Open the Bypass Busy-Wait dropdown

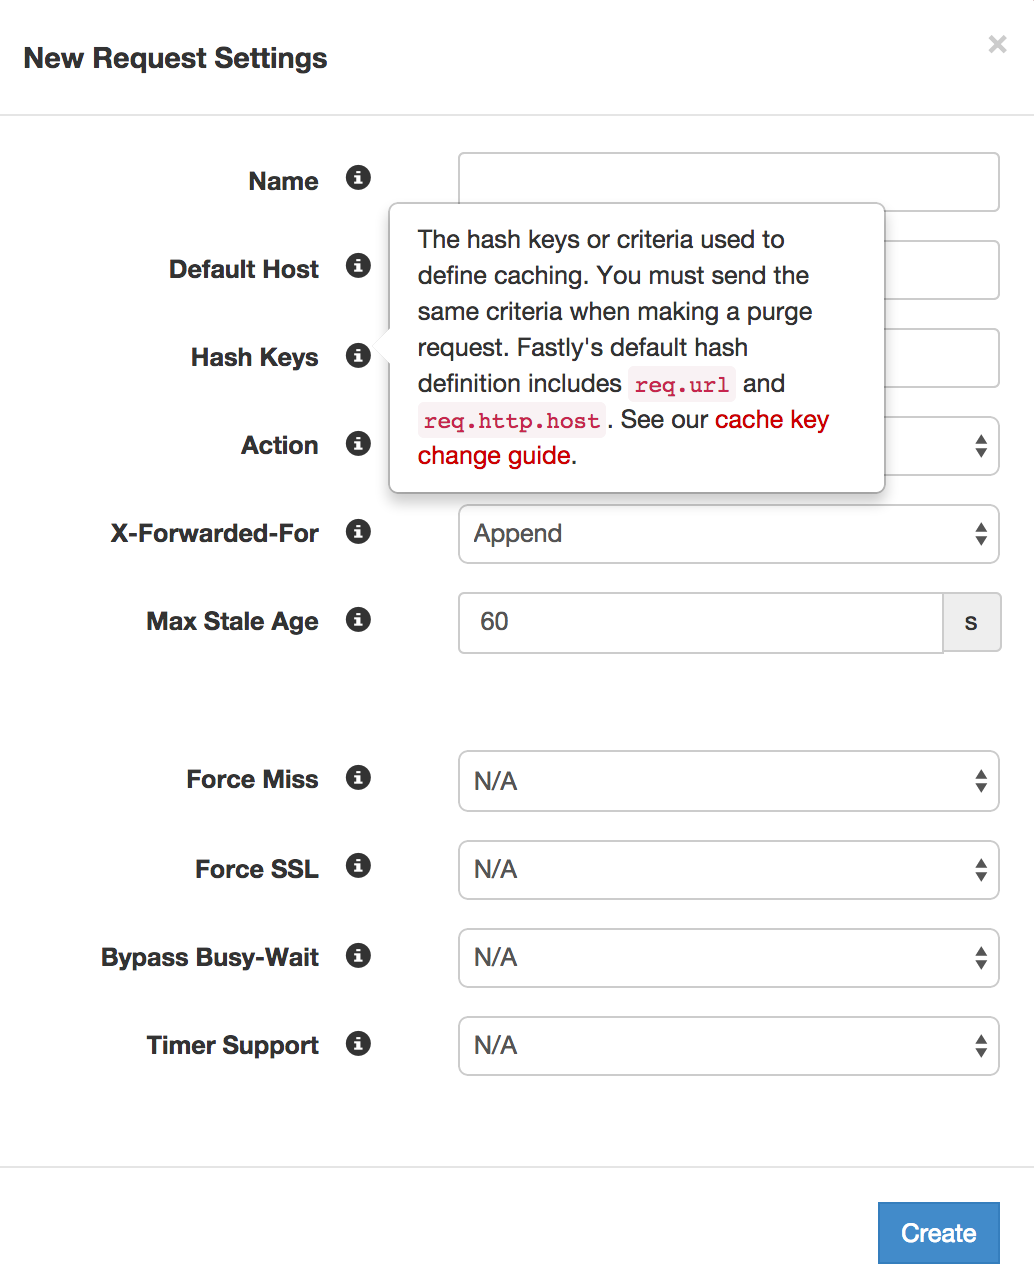pyautogui.click(x=728, y=957)
